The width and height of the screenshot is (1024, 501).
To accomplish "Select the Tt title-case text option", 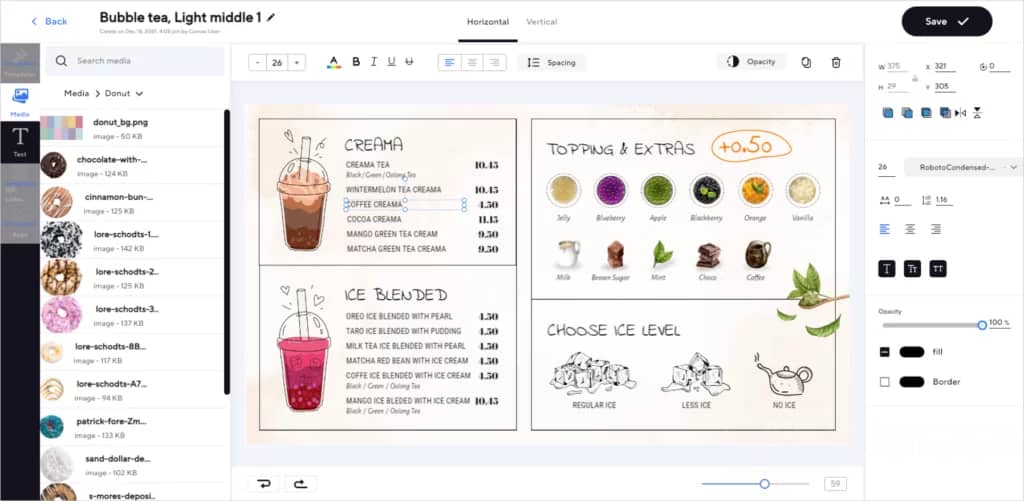I will (912, 268).
